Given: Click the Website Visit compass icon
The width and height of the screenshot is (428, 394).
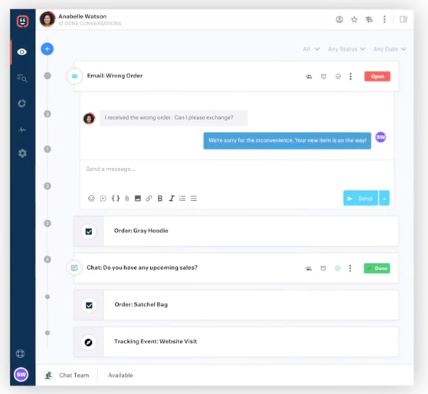Looking at the screenshot, I should pos(88,342).
